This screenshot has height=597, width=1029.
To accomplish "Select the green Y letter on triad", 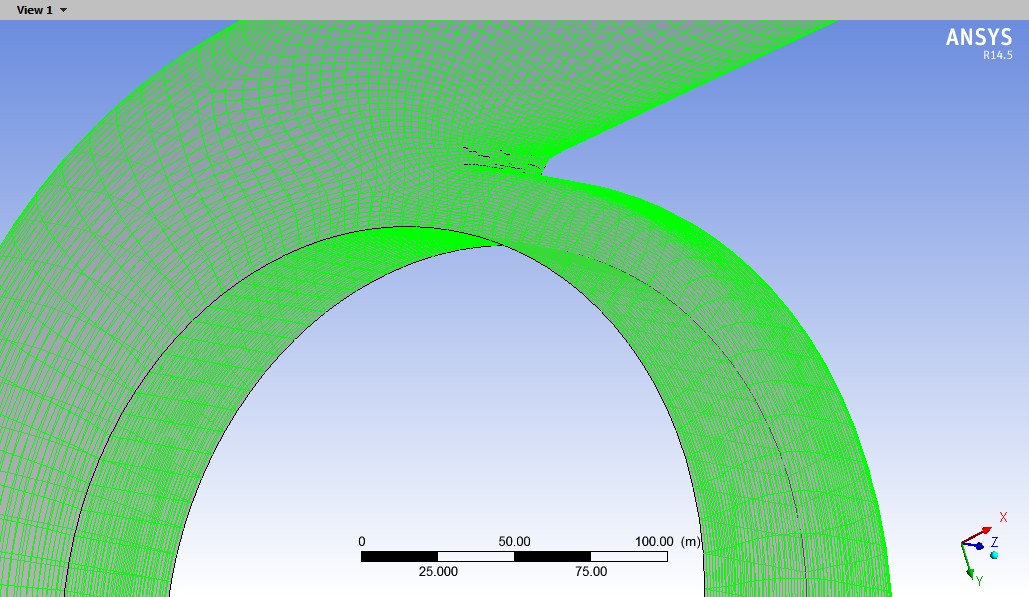I will (979, 581).
